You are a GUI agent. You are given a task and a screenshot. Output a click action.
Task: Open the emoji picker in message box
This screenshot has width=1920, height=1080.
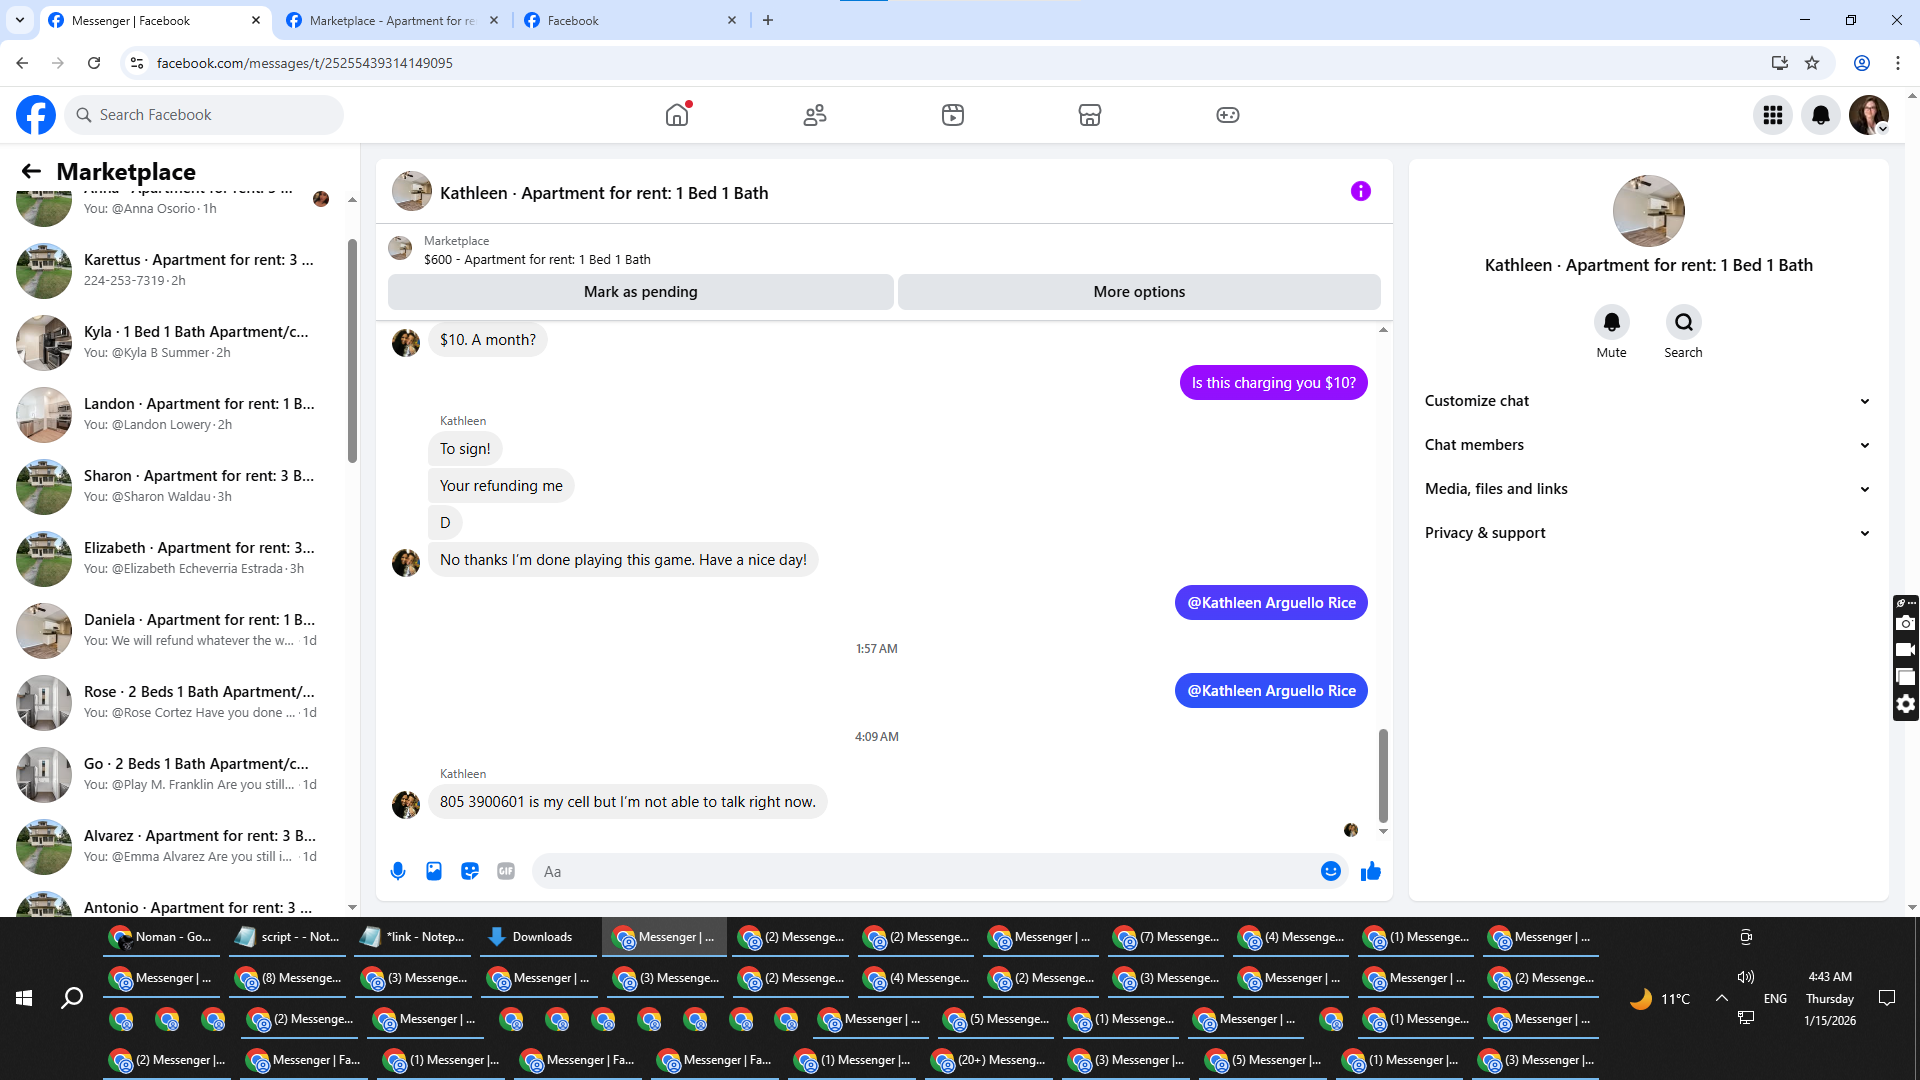pos(1330,871)
